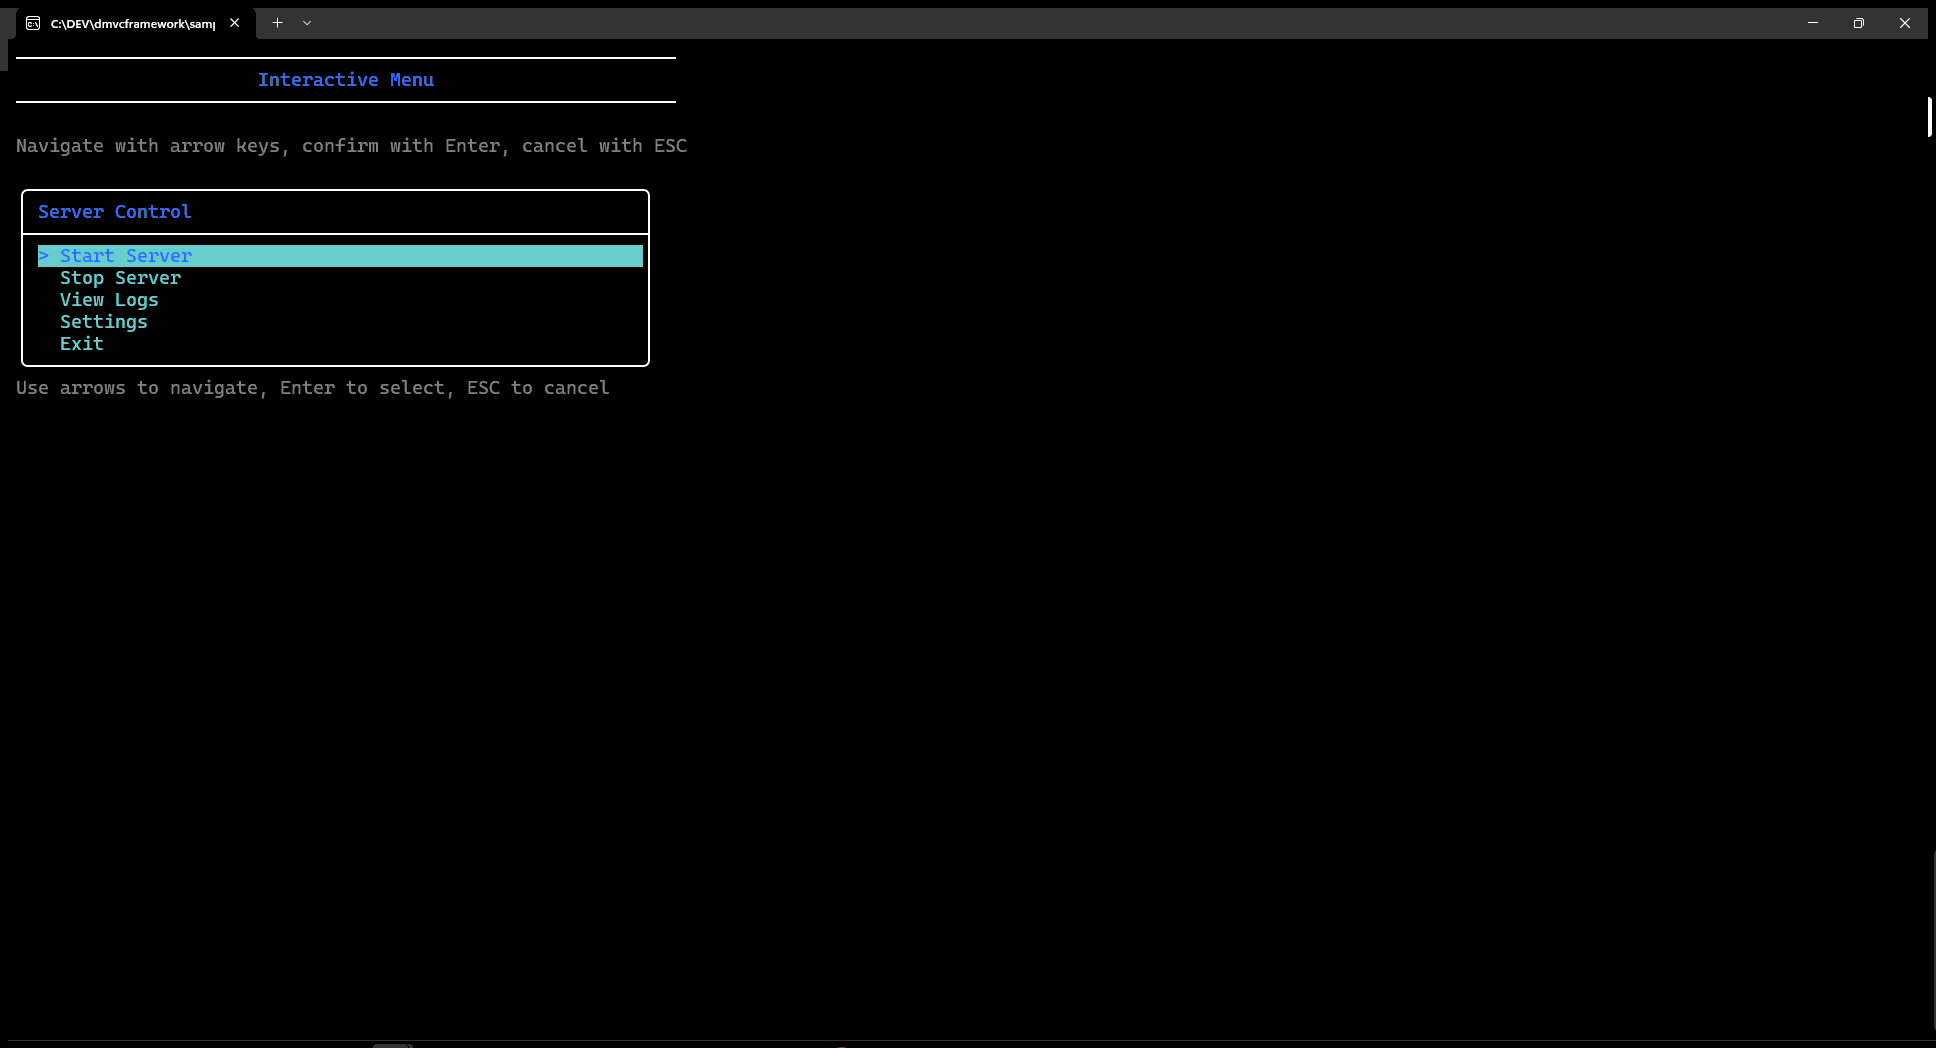Minimize the terminal window
Screen dimensions: 1936x1048
(x=1813, y=23)
